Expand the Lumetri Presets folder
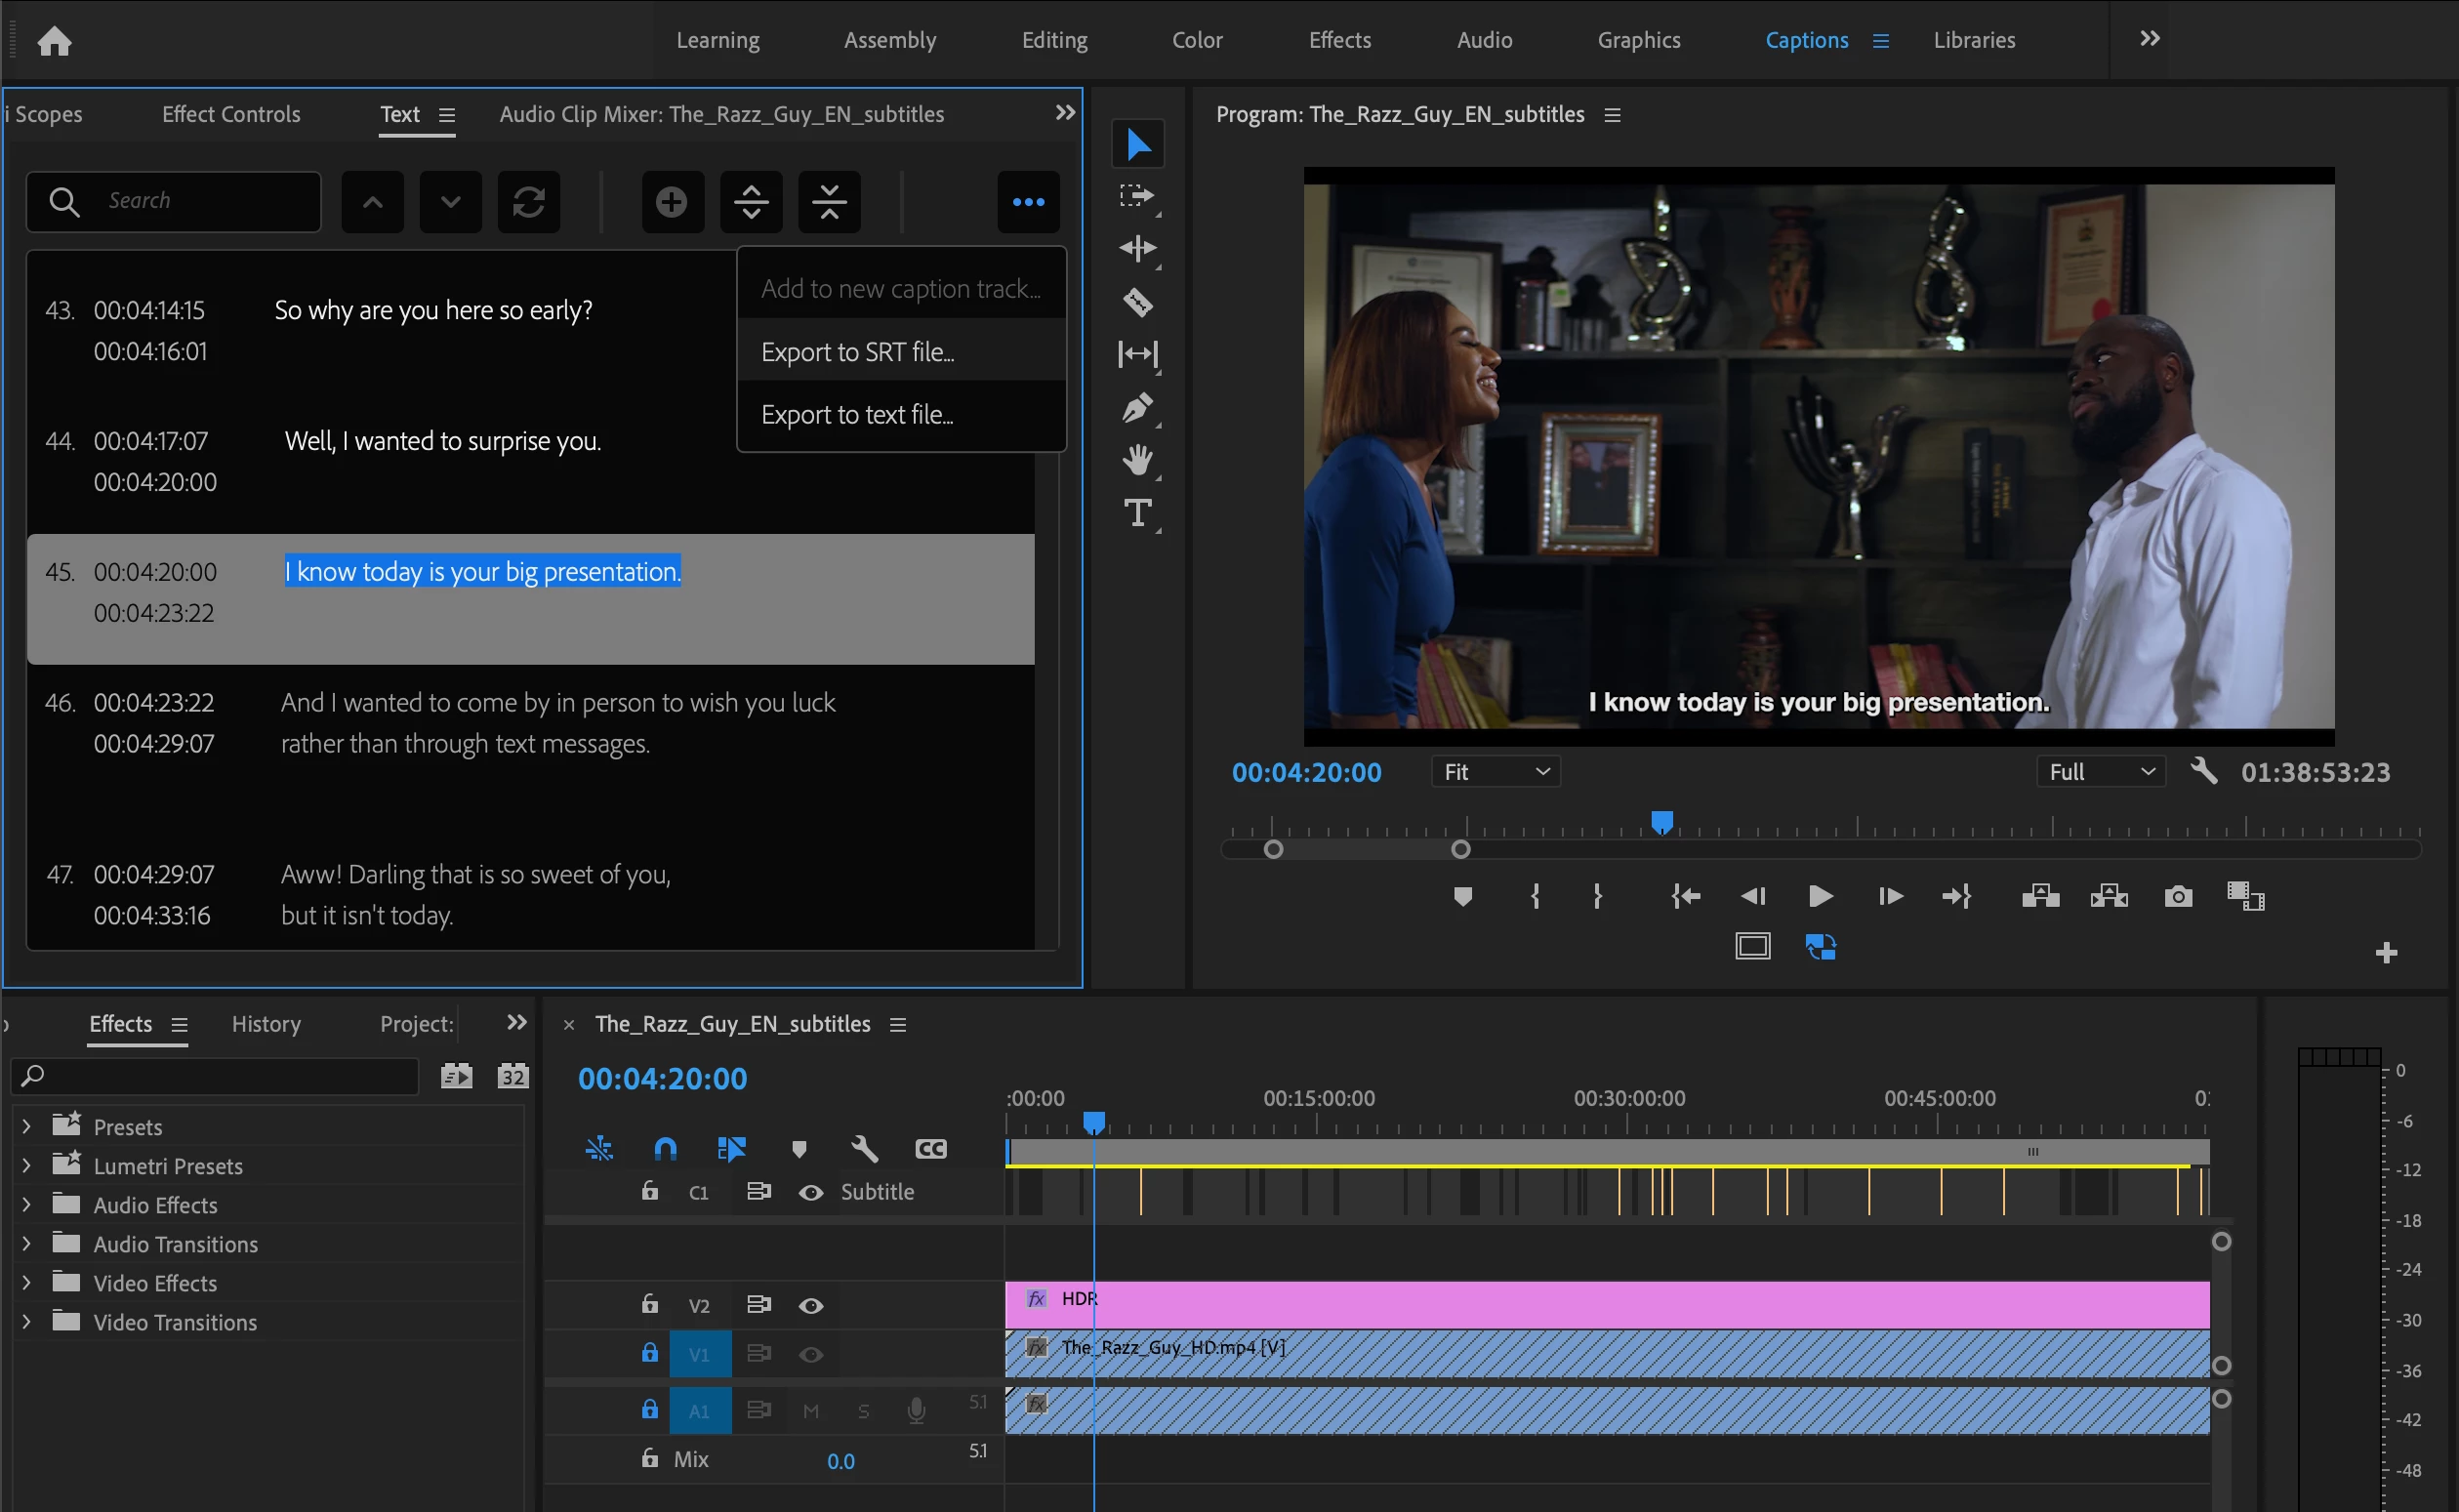Image resolution: width=2459 pixels, height=1512 pixels. tap(26, 1166)
